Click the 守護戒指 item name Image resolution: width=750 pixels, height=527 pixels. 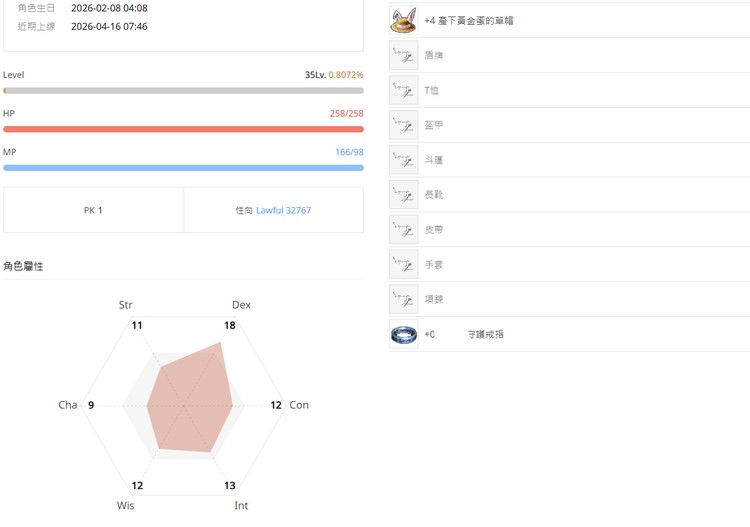click(486, 334)
